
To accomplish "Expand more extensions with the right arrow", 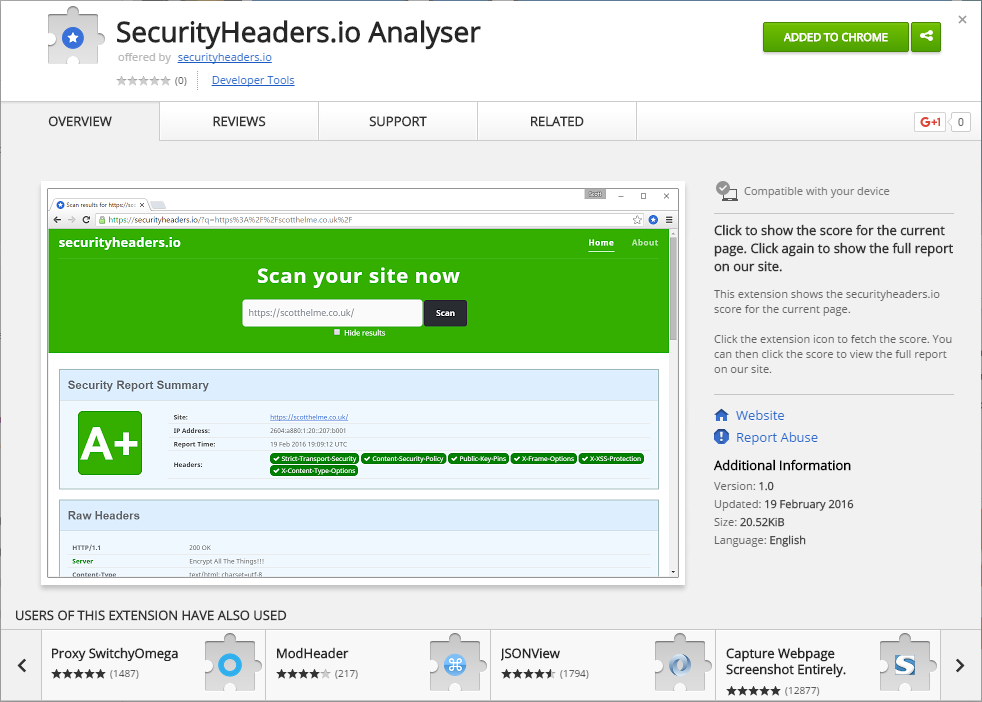I will (959, 664).
